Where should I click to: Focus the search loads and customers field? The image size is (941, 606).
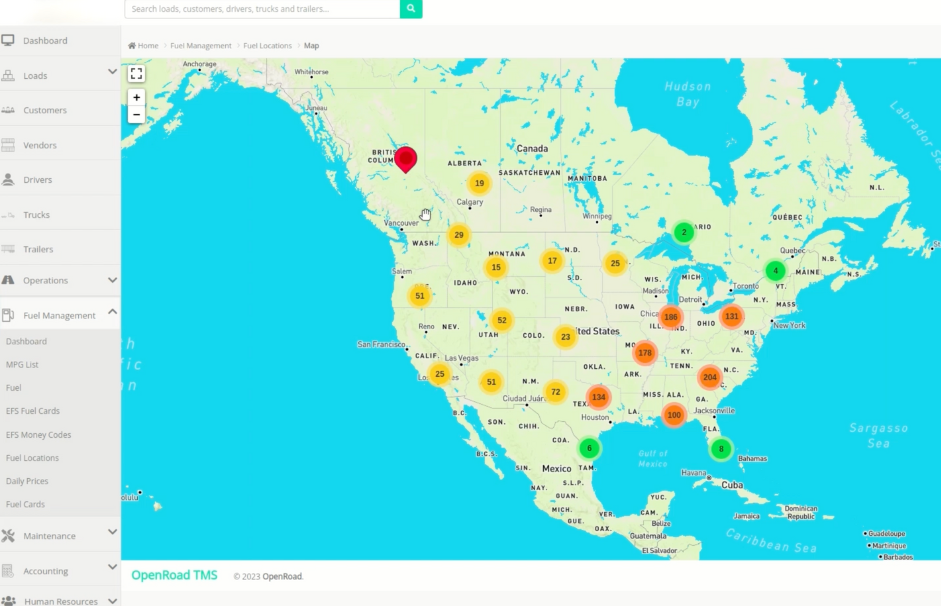(262, 8)
